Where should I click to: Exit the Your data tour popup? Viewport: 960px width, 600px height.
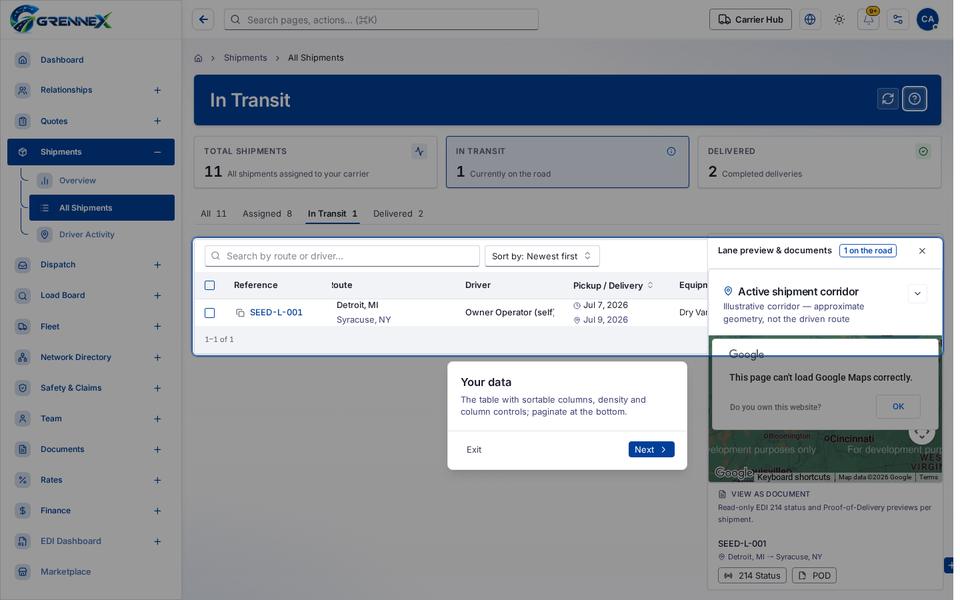pos(474,449)
